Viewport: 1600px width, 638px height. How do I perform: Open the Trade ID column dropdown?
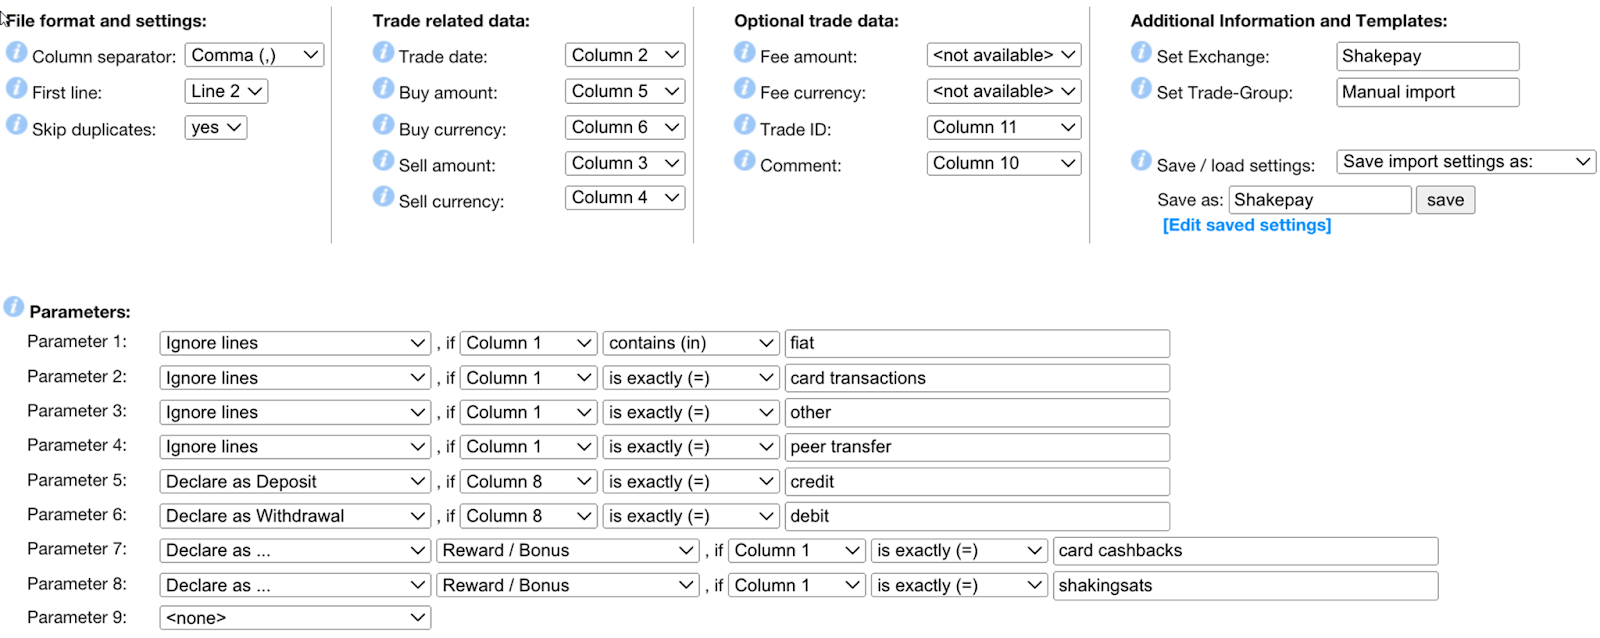coord(1004,127)
